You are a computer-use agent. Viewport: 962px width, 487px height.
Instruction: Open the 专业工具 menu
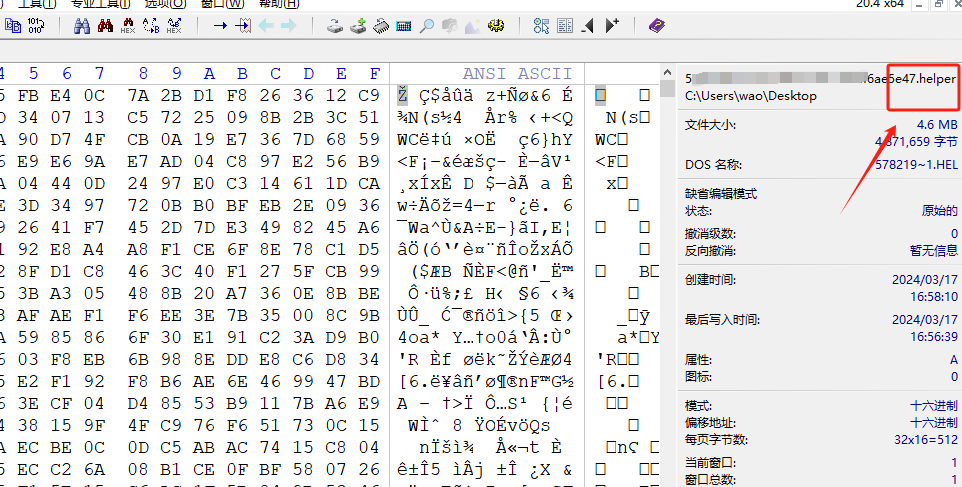[x=99, y=4]
